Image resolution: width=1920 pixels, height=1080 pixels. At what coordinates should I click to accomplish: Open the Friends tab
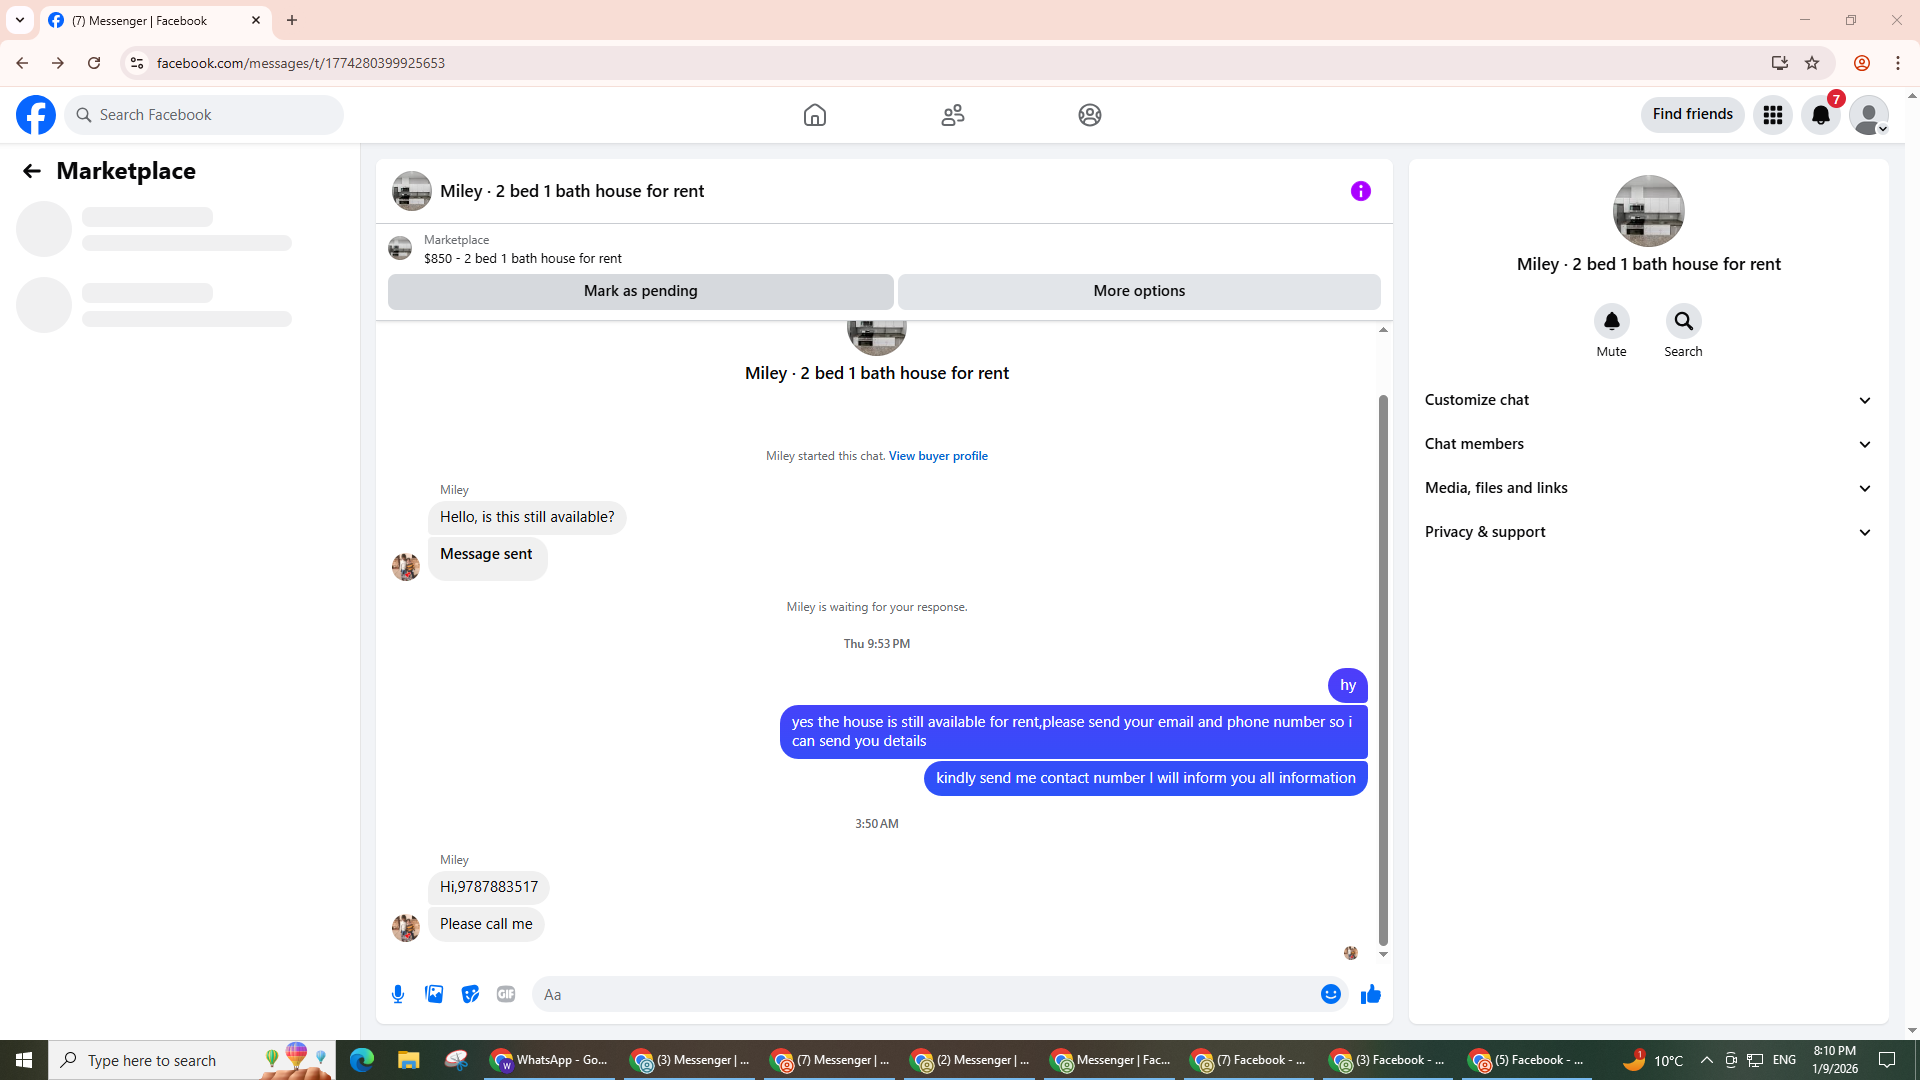pyautogui.click(x=952, y=115)
